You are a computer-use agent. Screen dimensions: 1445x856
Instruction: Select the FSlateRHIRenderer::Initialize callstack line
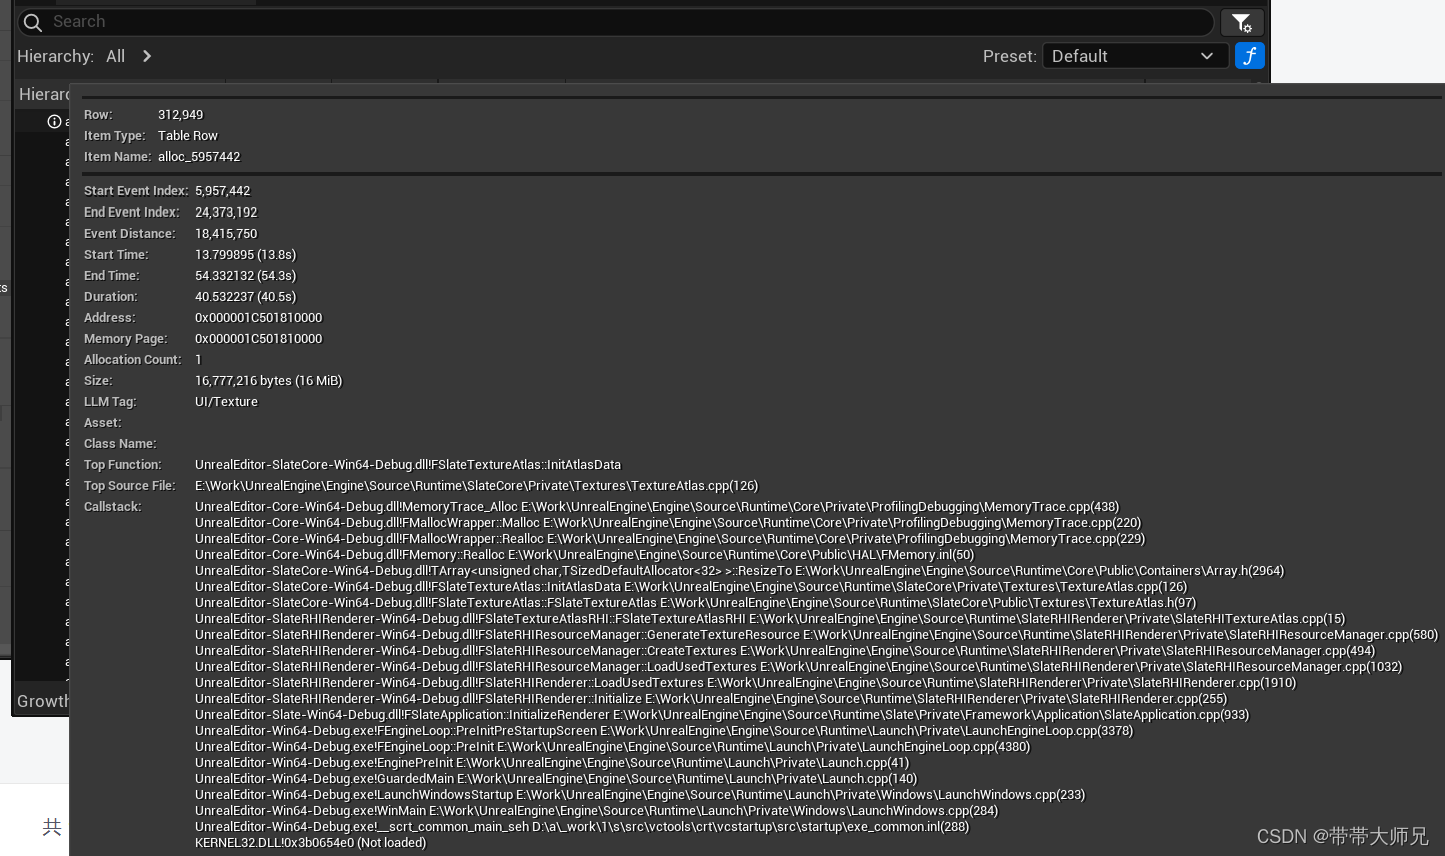click(711, 699)
